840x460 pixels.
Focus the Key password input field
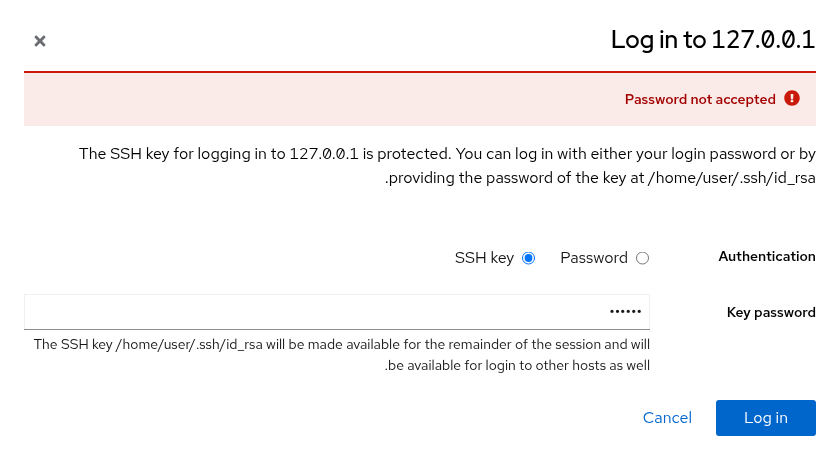pos(337,312)
